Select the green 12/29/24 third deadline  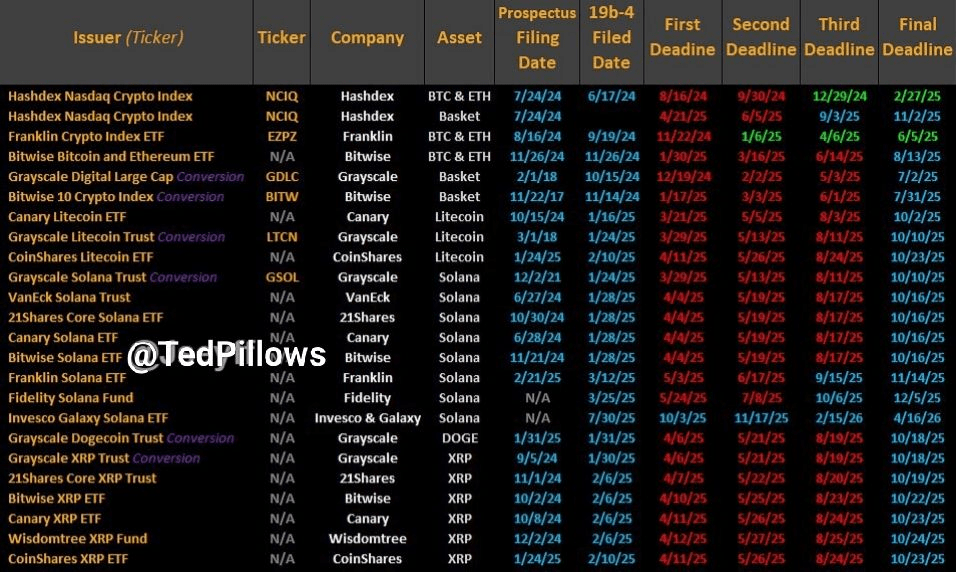(x=839, y=96)
